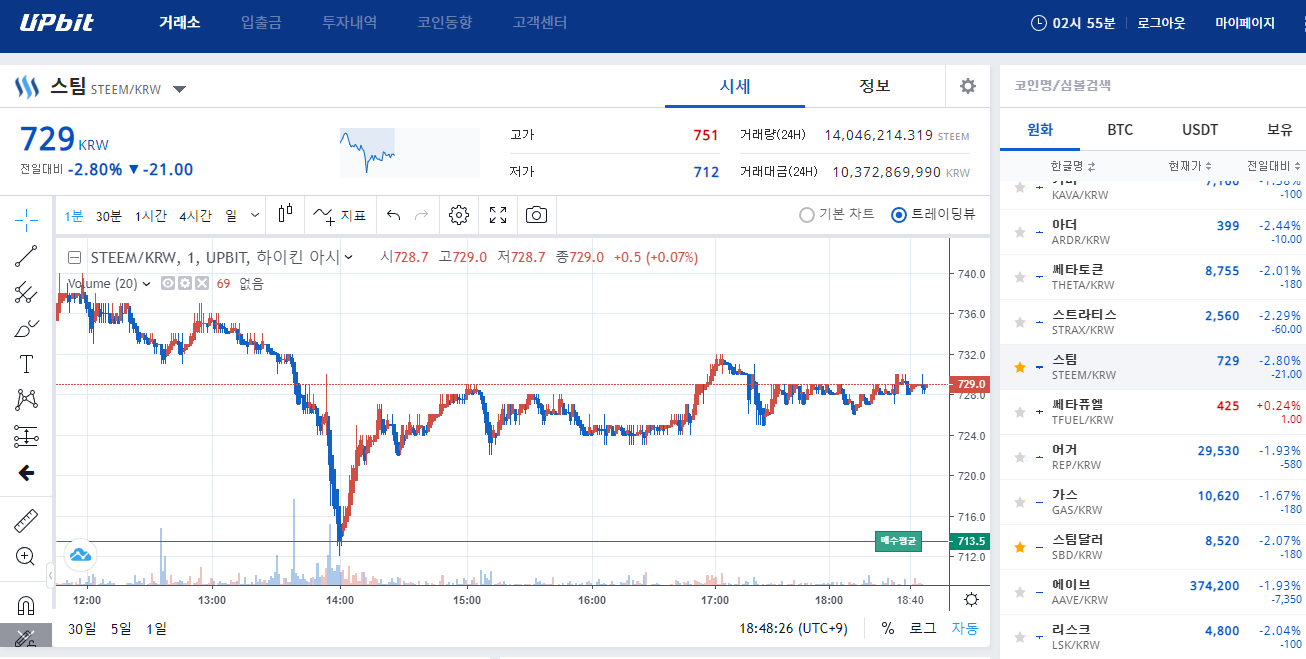This screenshot has width=1306, height=659.
Task: Switch to the USDT market tab
Action: 1200,130
